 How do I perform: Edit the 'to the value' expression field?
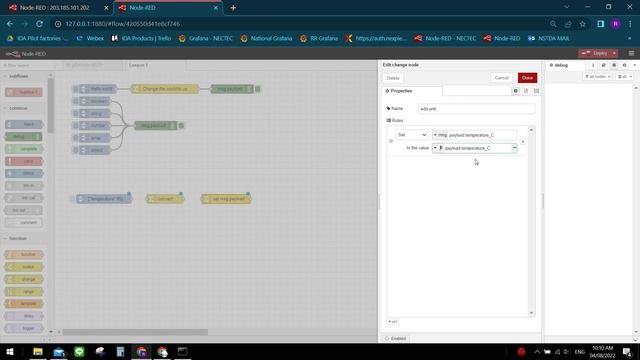pos(477,148)
